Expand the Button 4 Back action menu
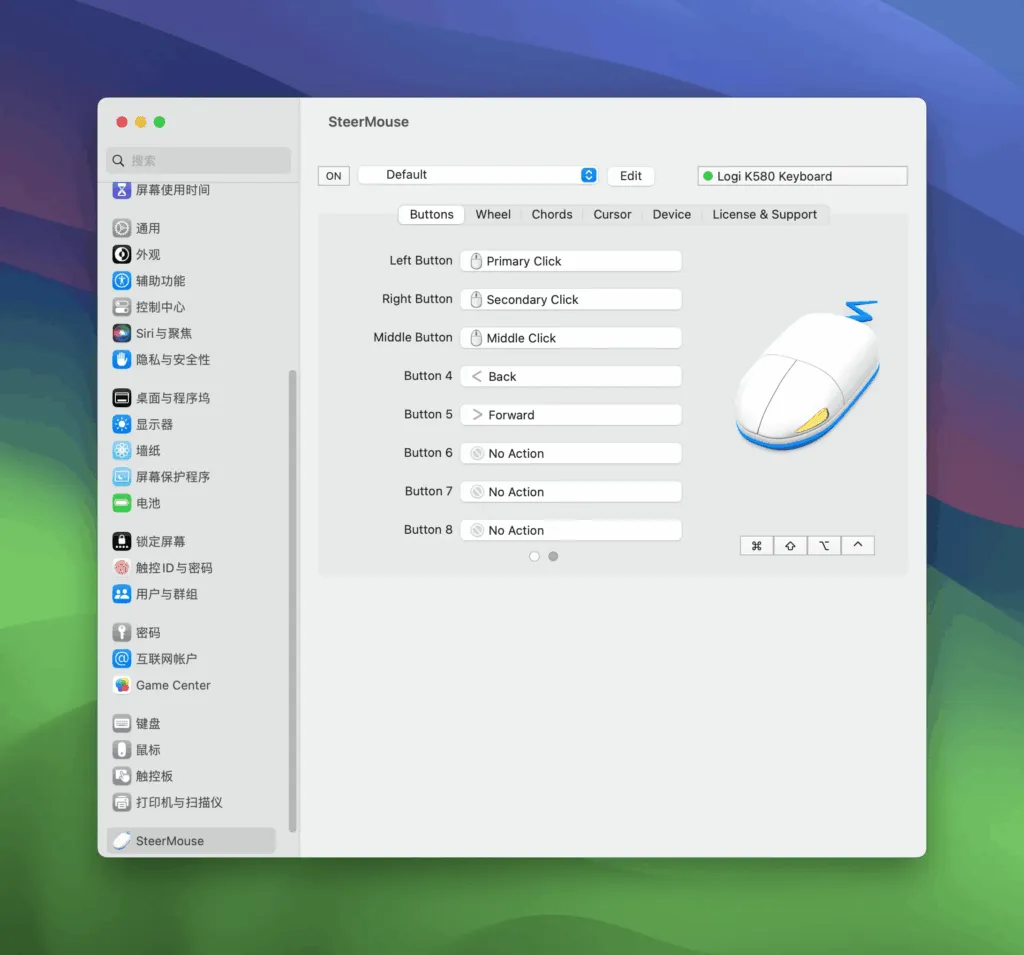1024x955 pixels. point(570,377)
